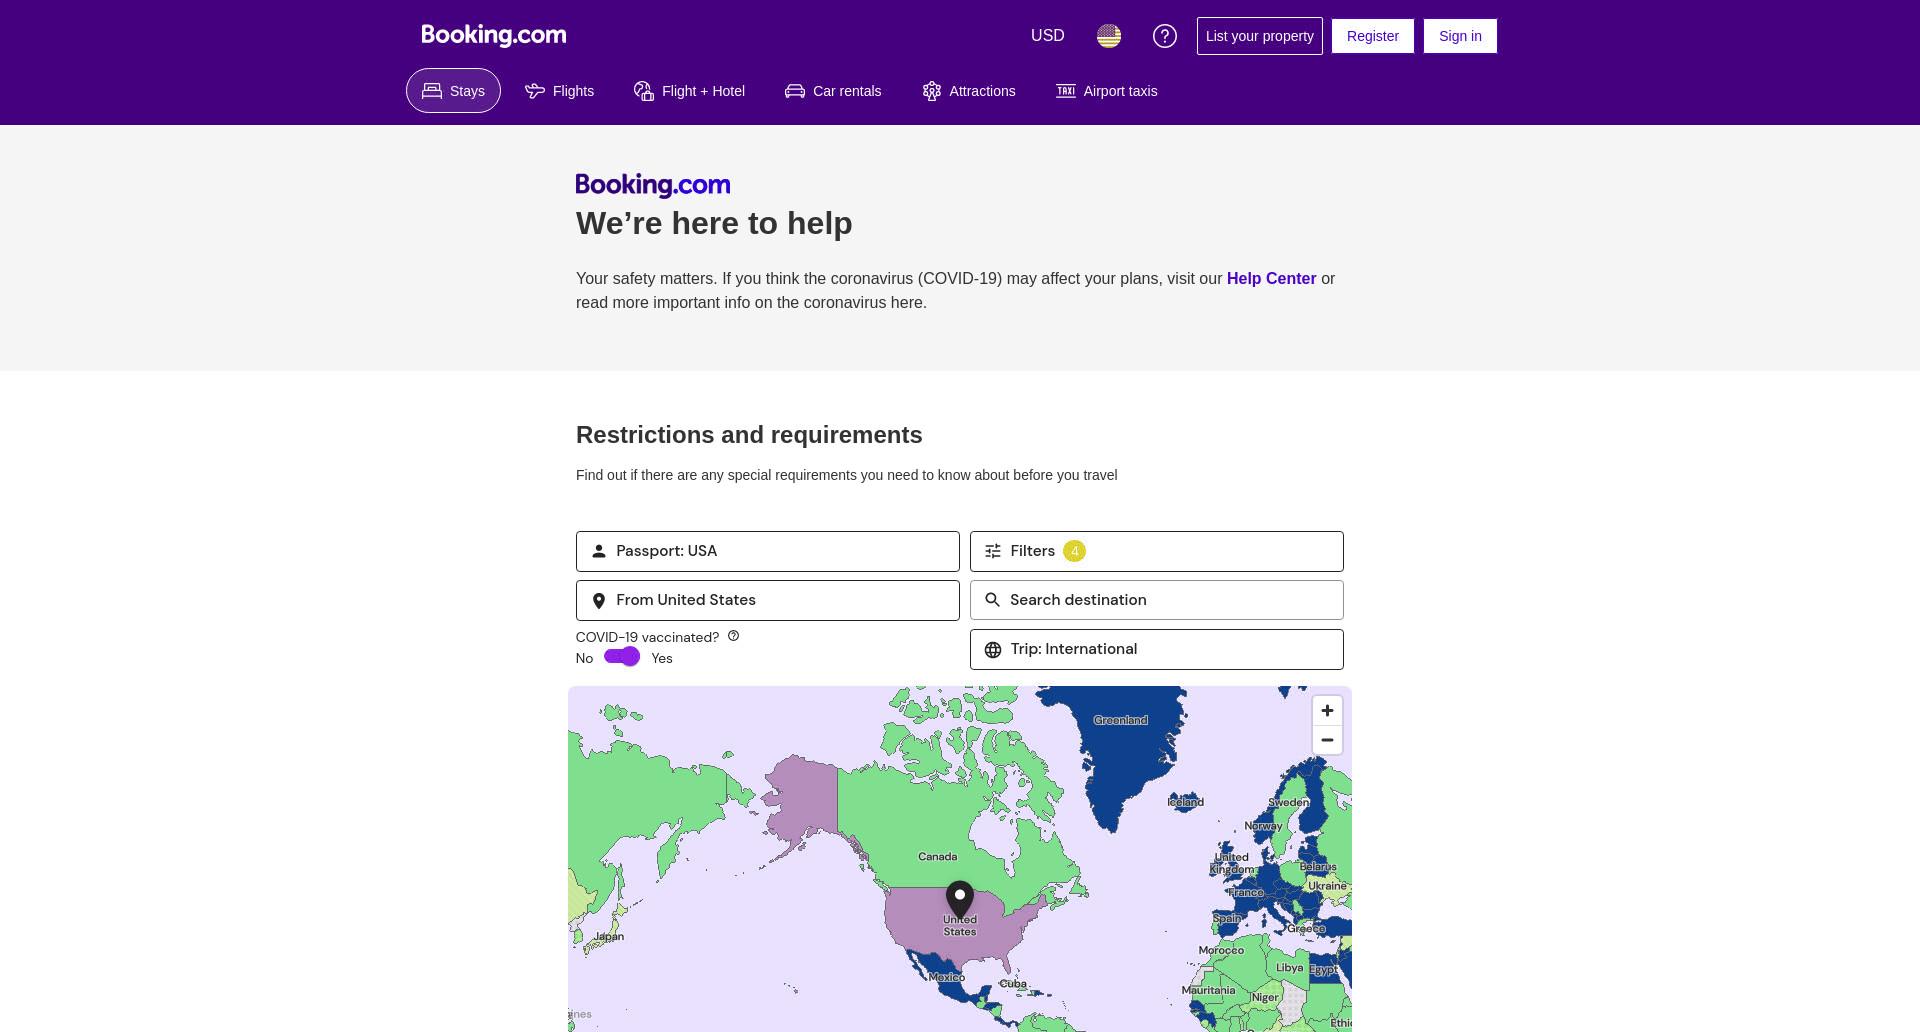Image resolution: width=1920 pixels, height=1032 pixels.
Task: Click Greenland on the map
Action: 1120,720
